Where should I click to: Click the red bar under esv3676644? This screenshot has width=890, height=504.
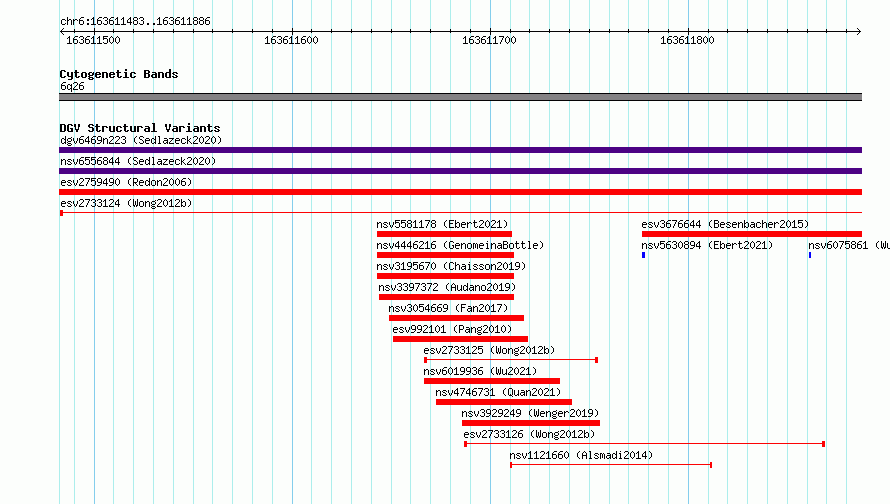[752, 234]
